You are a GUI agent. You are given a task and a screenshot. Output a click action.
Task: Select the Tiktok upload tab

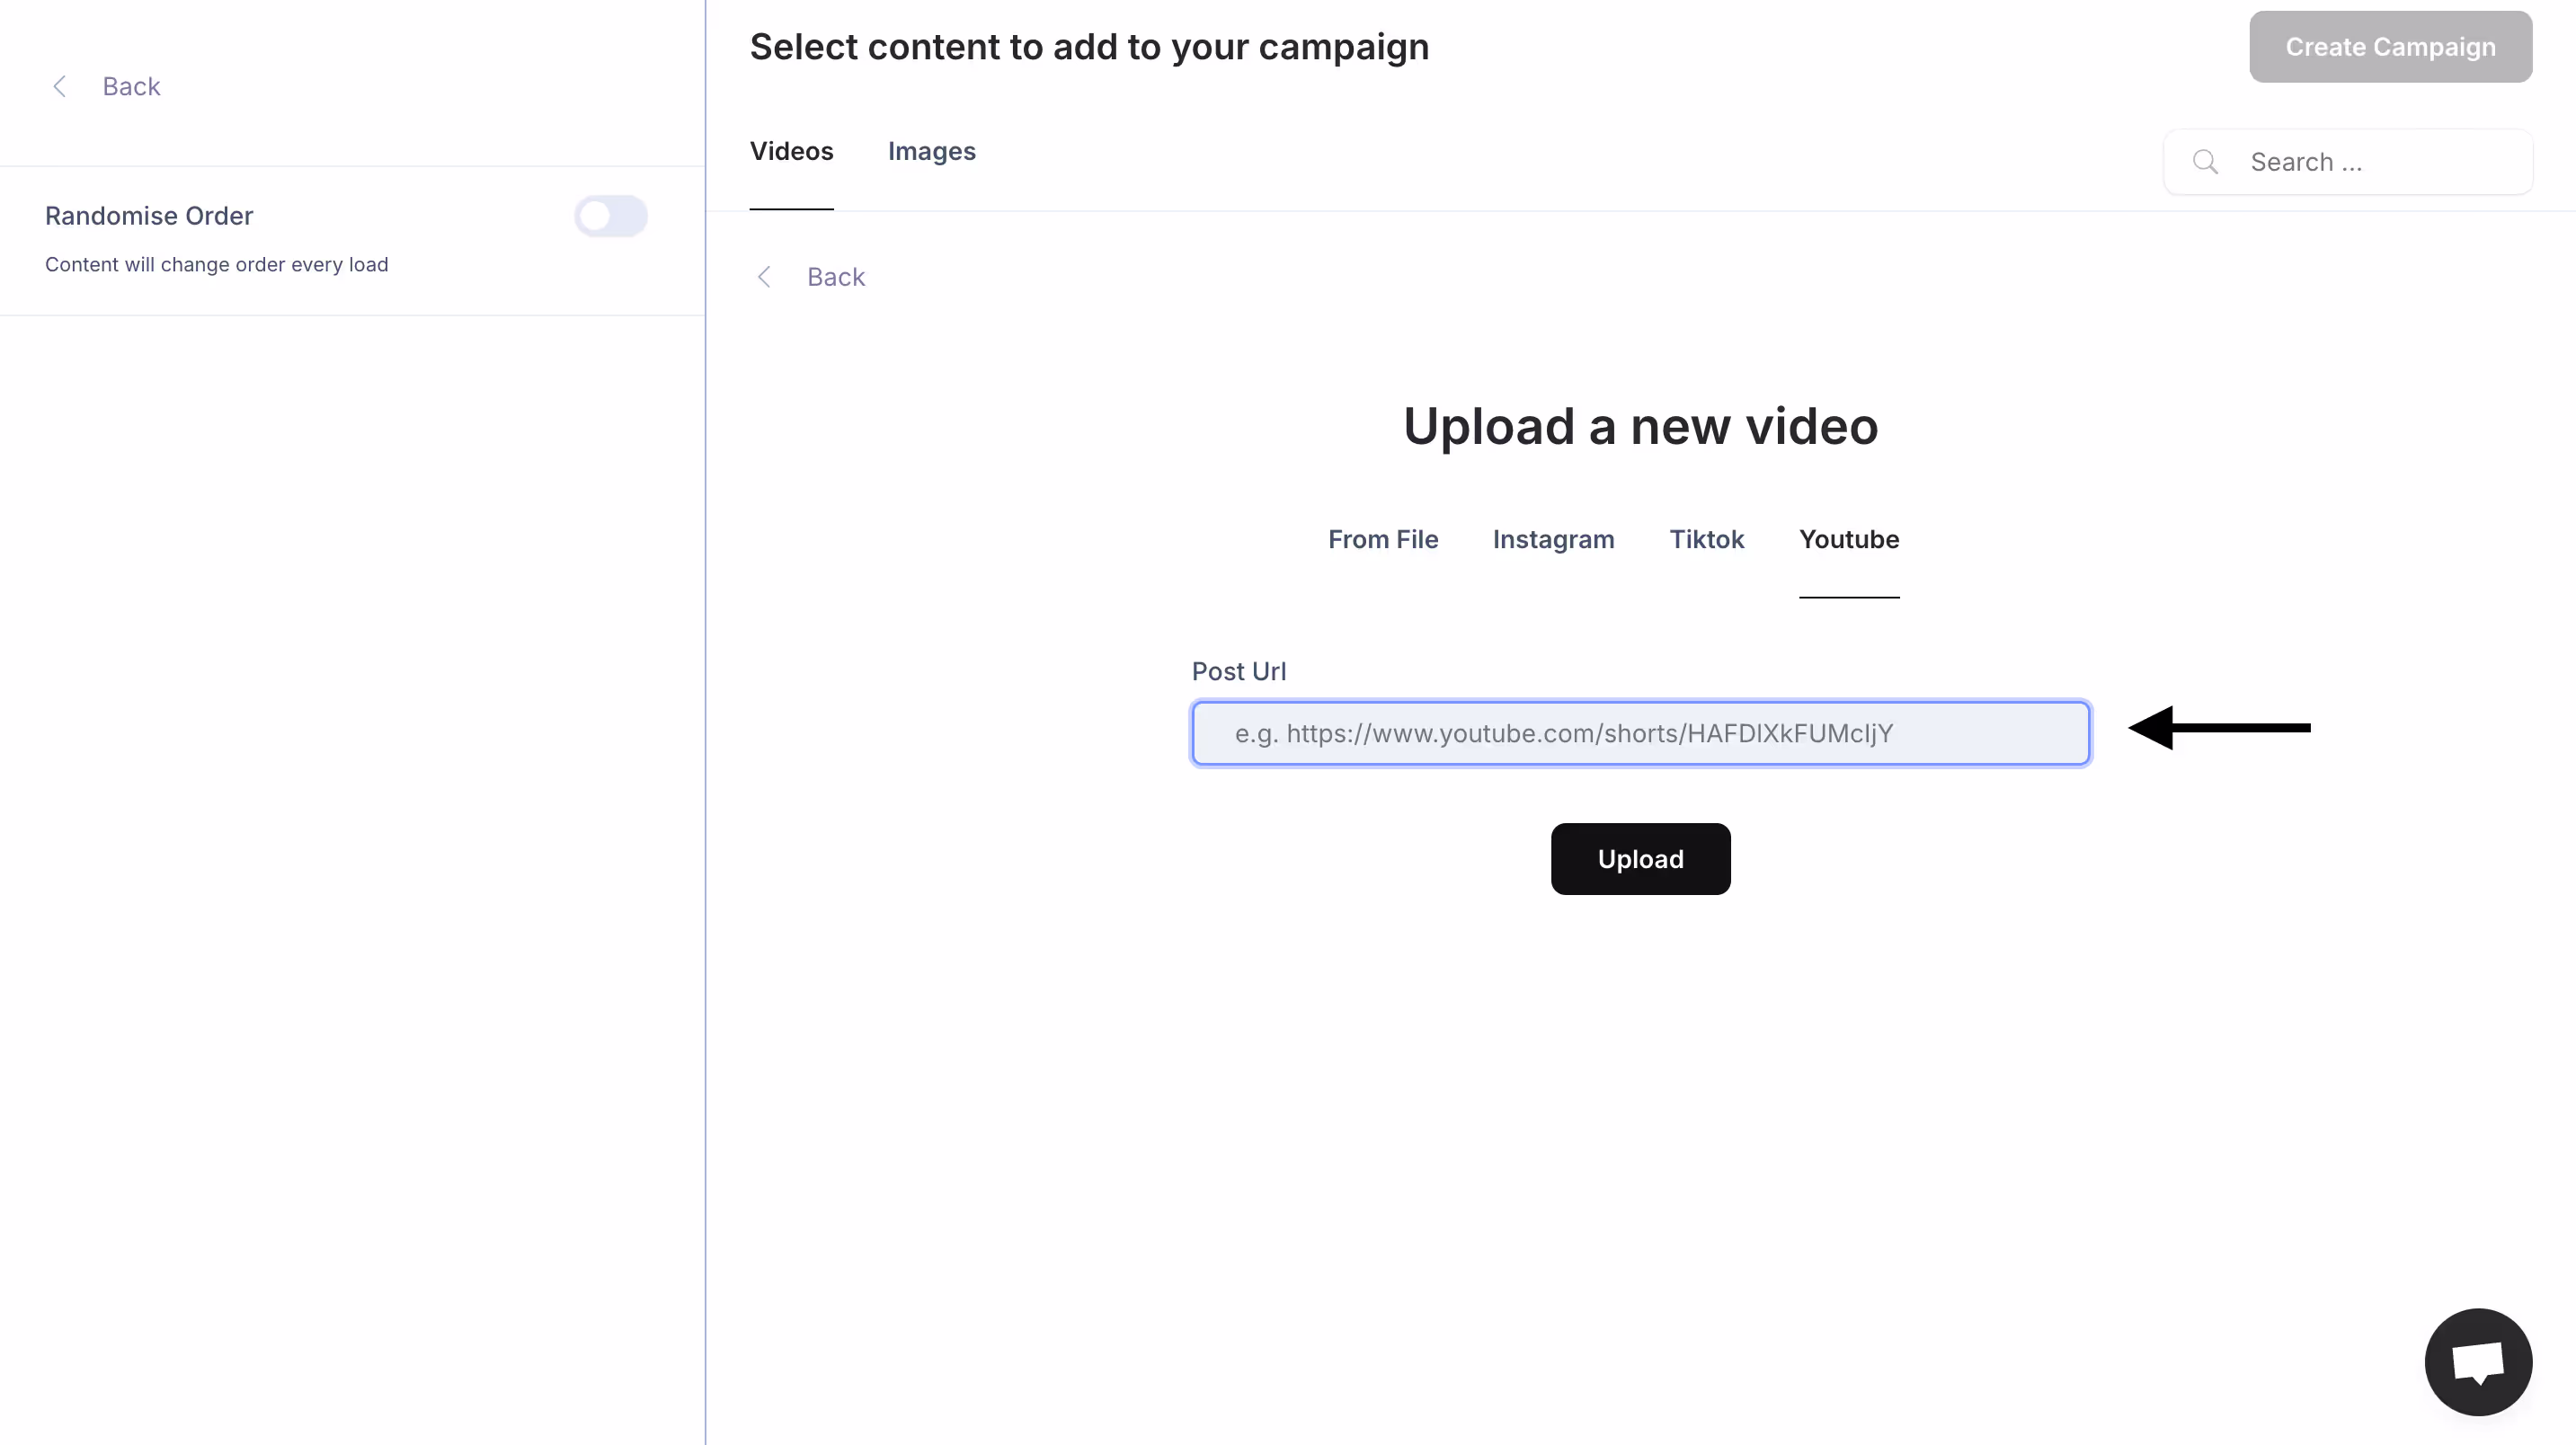click(x=1706, y=539)
